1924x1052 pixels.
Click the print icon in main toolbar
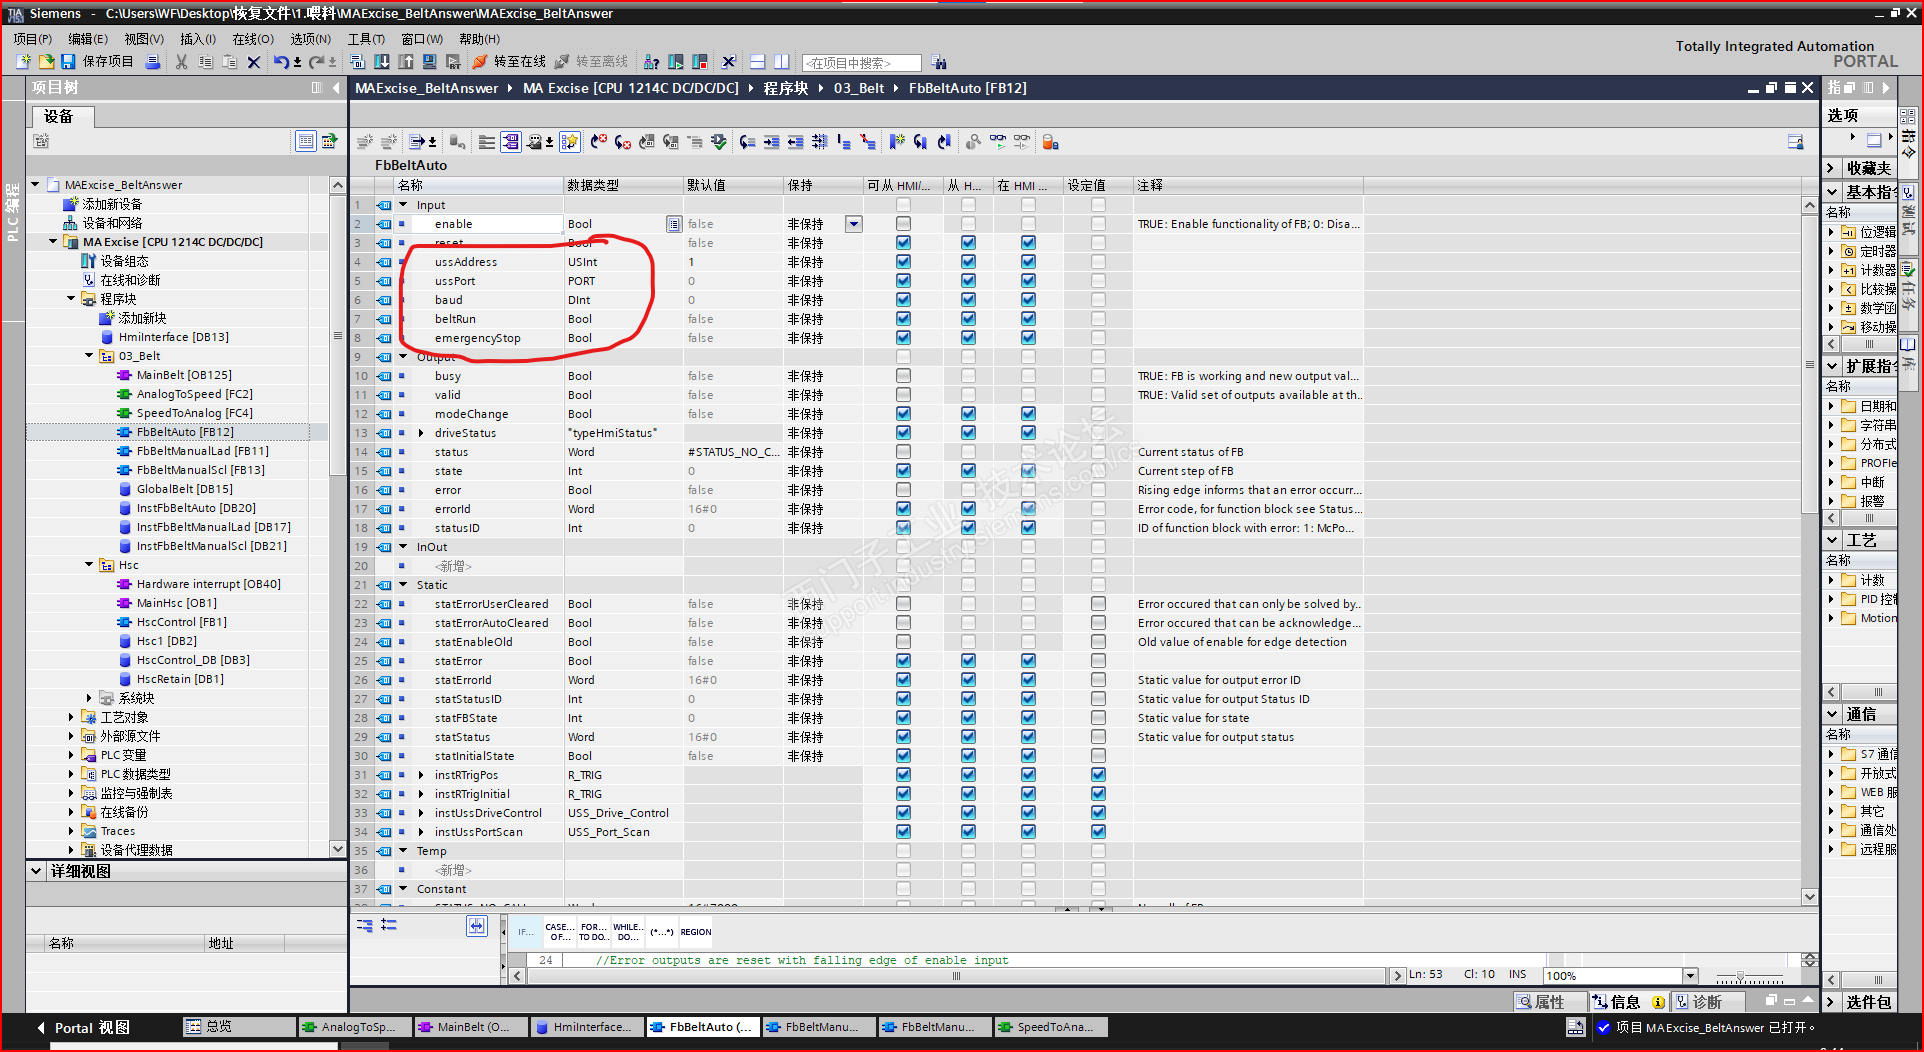click(x=153, y=62)
